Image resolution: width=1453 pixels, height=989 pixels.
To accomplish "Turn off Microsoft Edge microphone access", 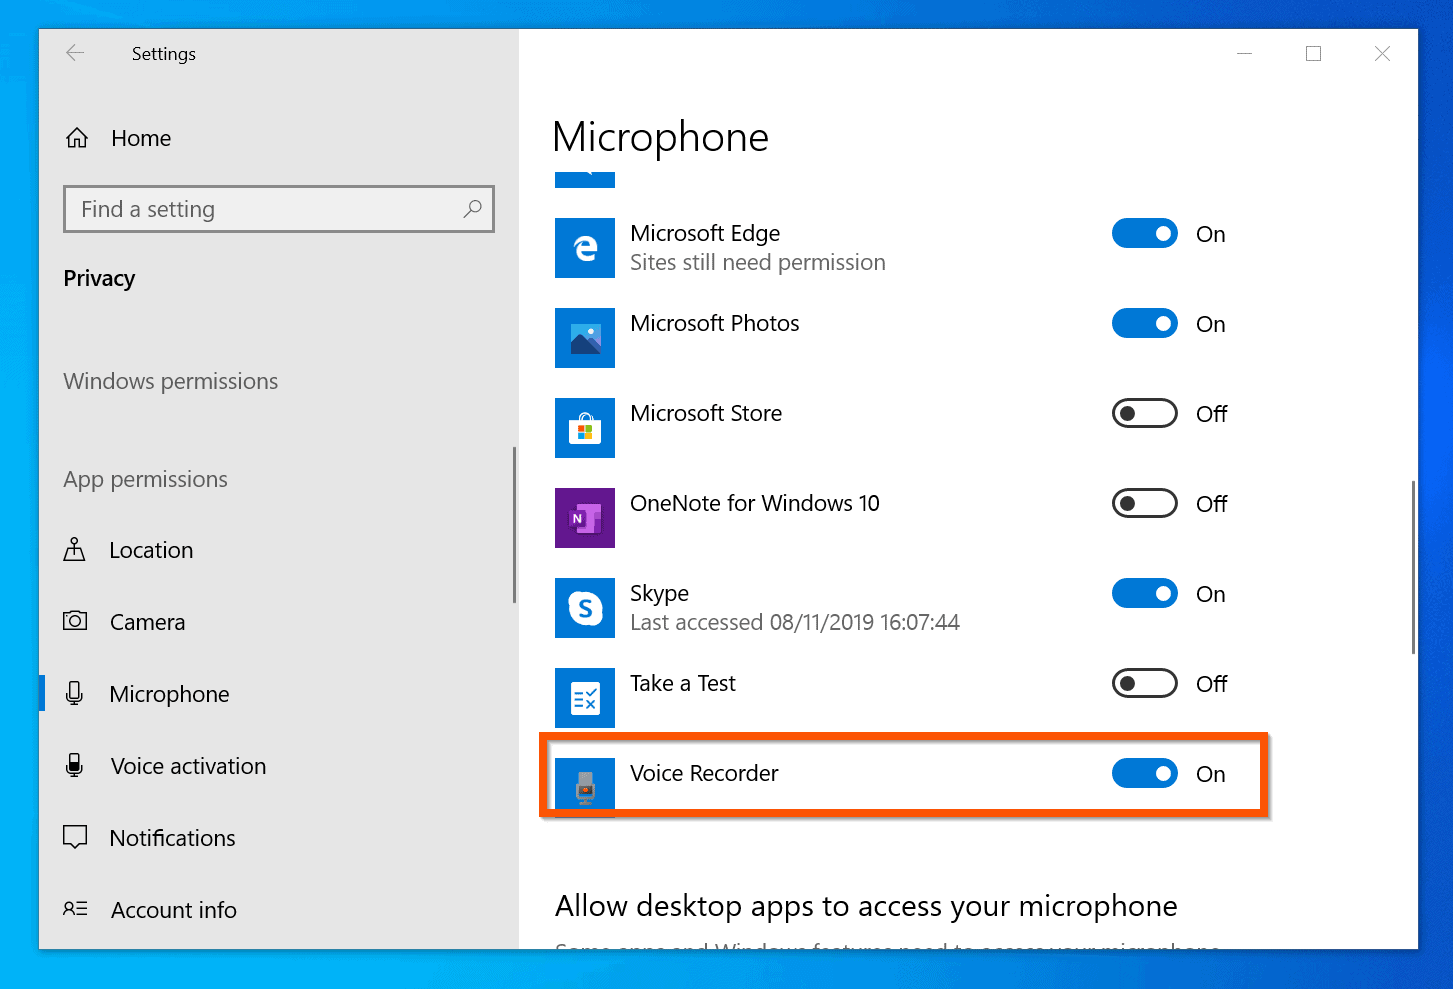I will coord(1145,234).
